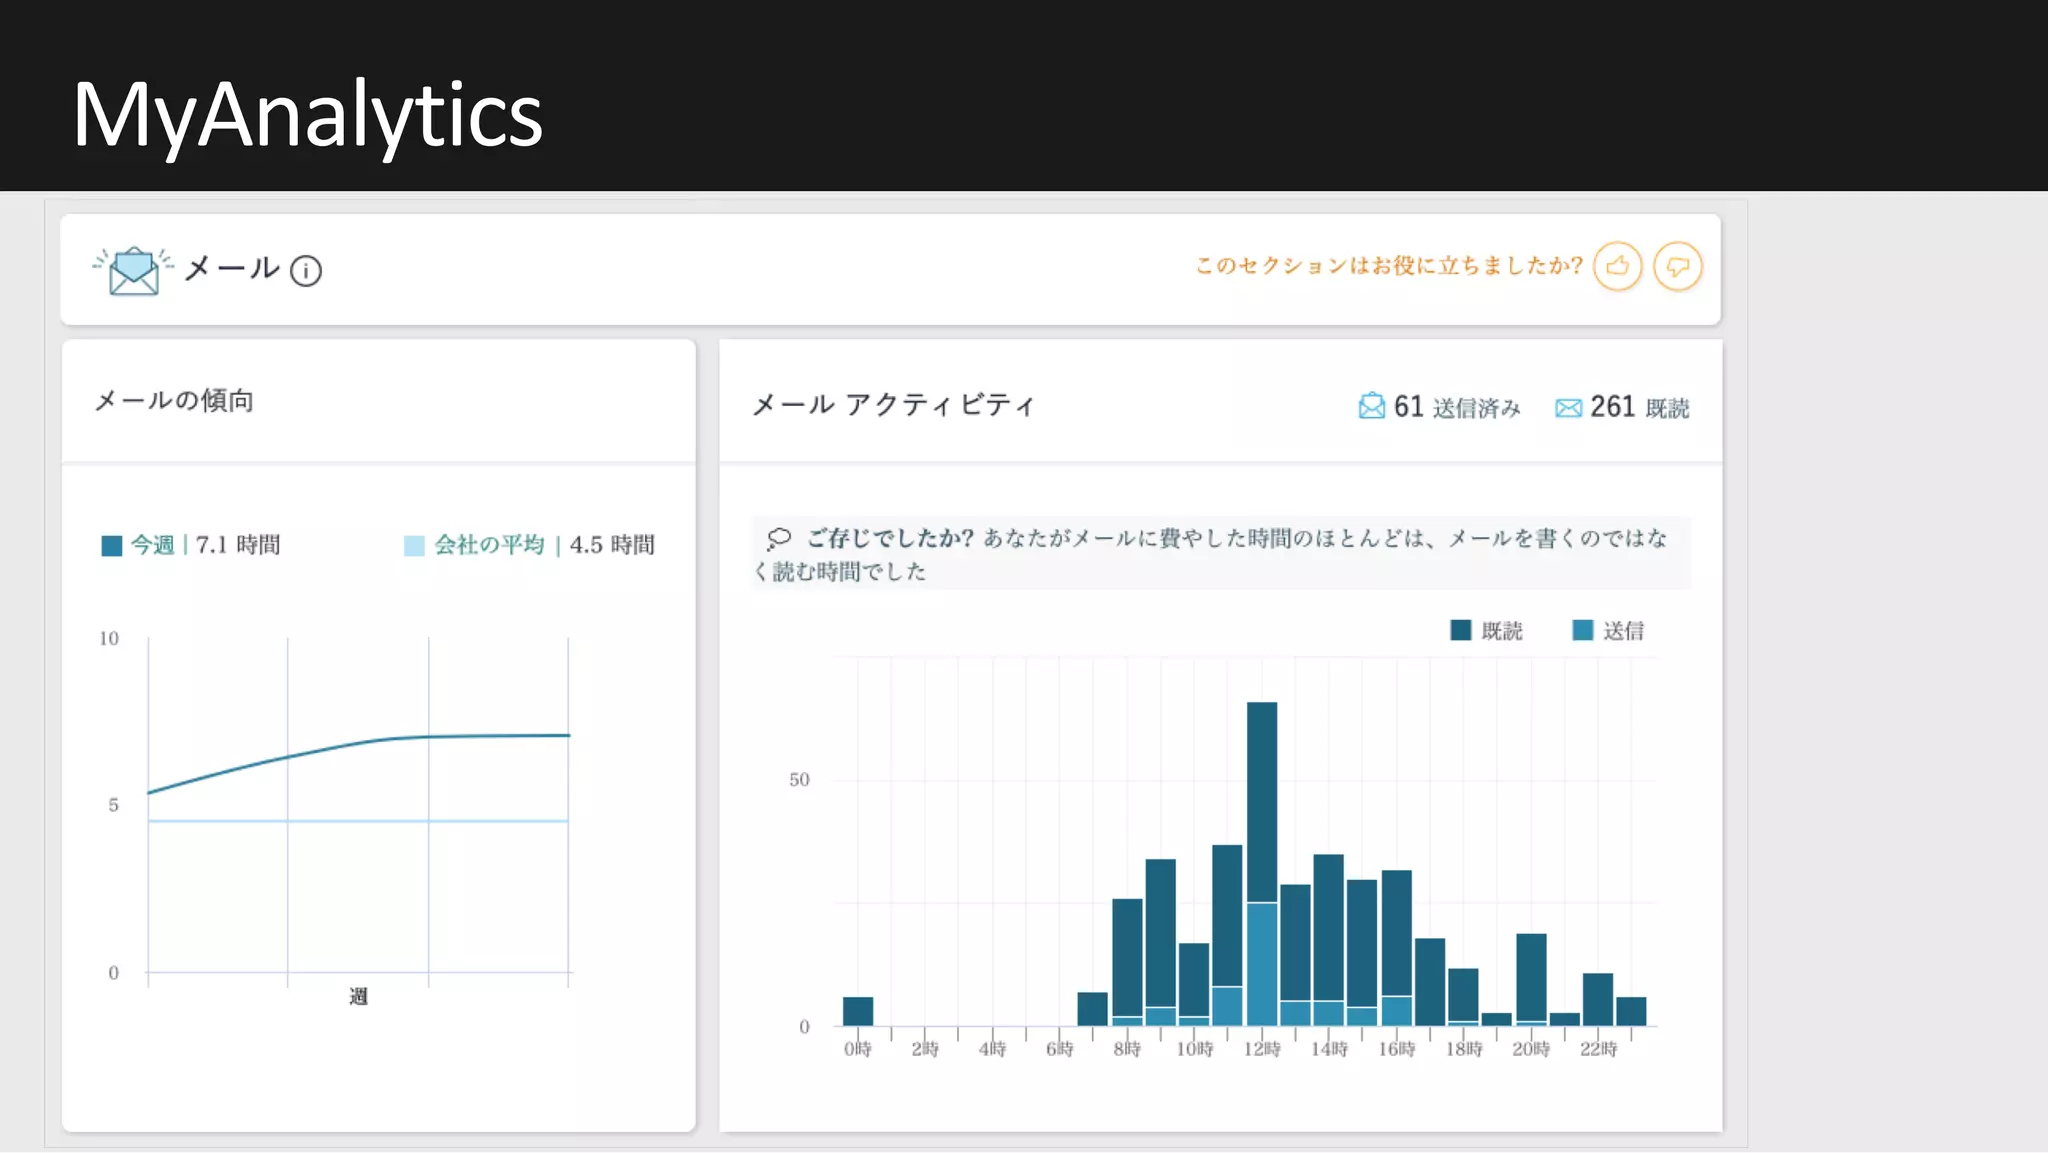Click the open envelope mail section icon
The image size is (2048, 1153).
coord(133,270)
